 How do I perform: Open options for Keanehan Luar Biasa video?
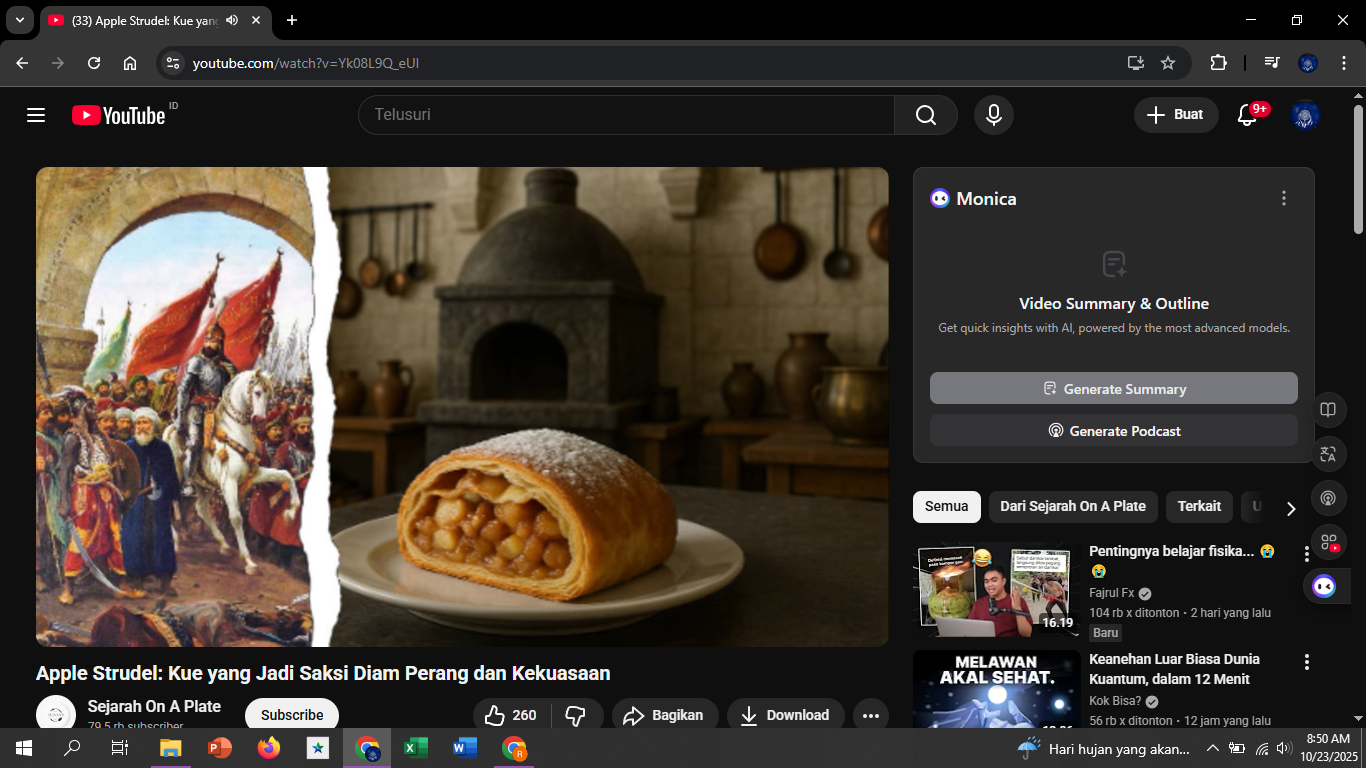(1306, 662)
